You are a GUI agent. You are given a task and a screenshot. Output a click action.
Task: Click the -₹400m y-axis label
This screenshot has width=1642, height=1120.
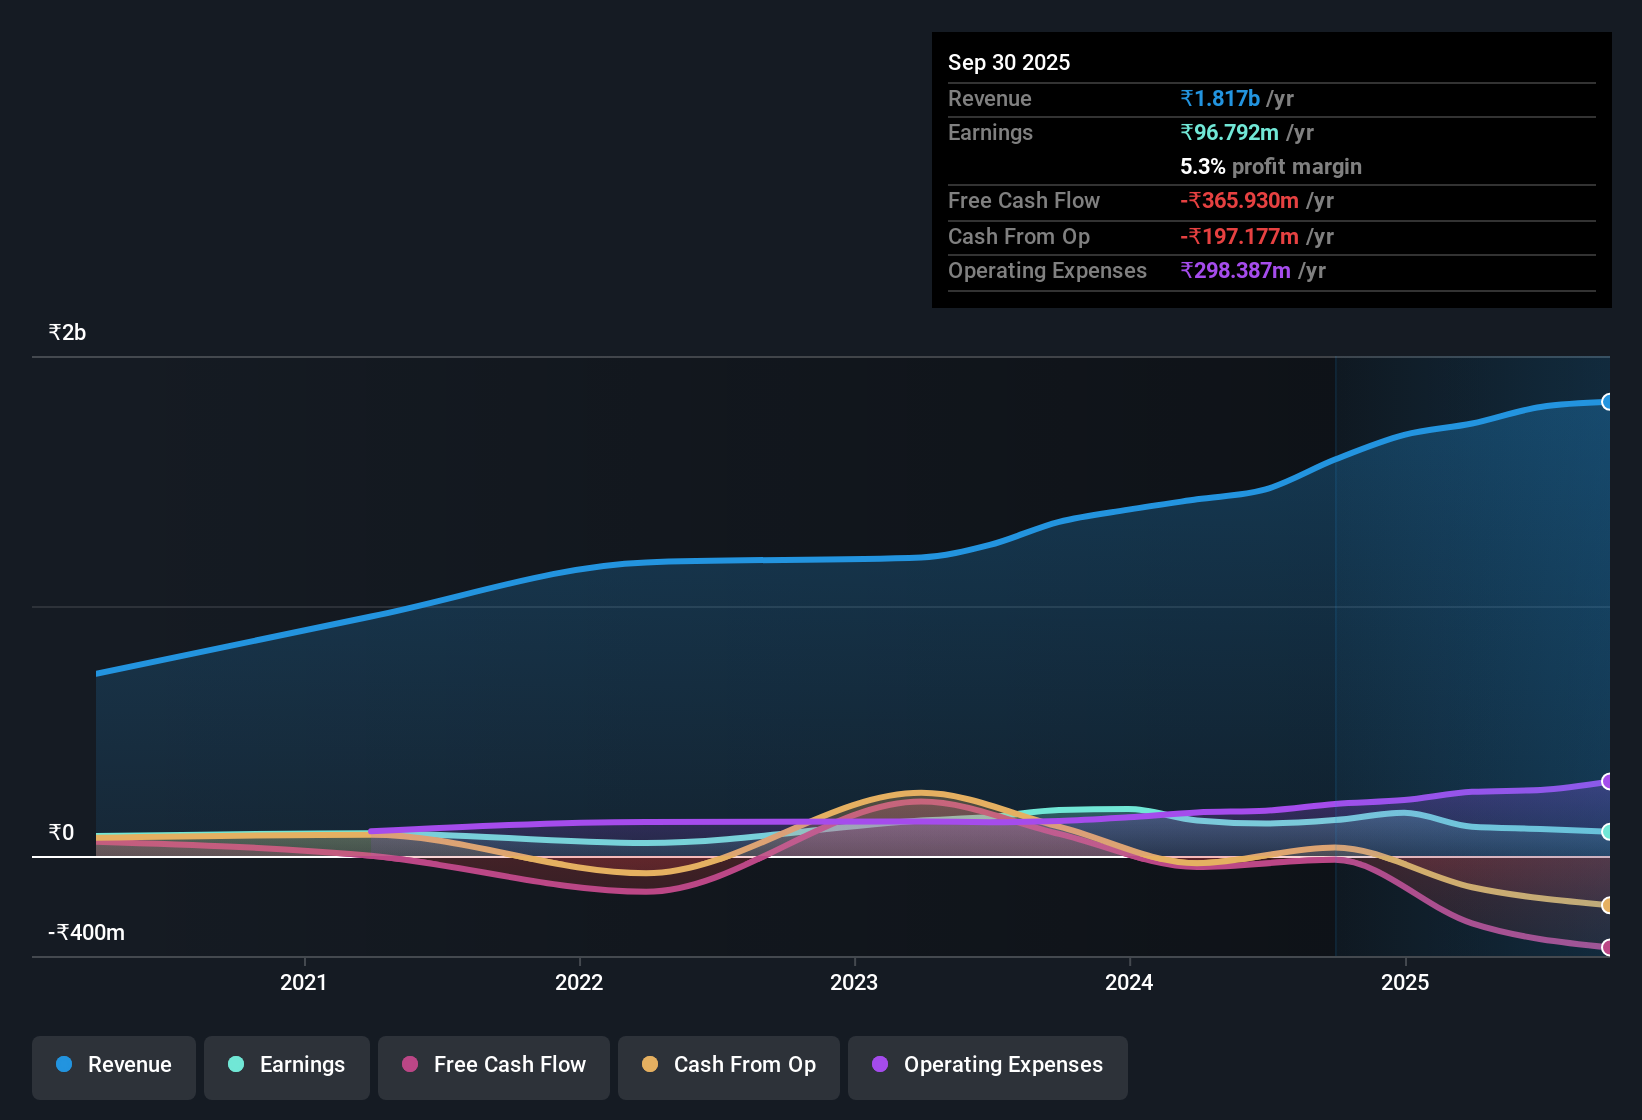pos(86,933)
